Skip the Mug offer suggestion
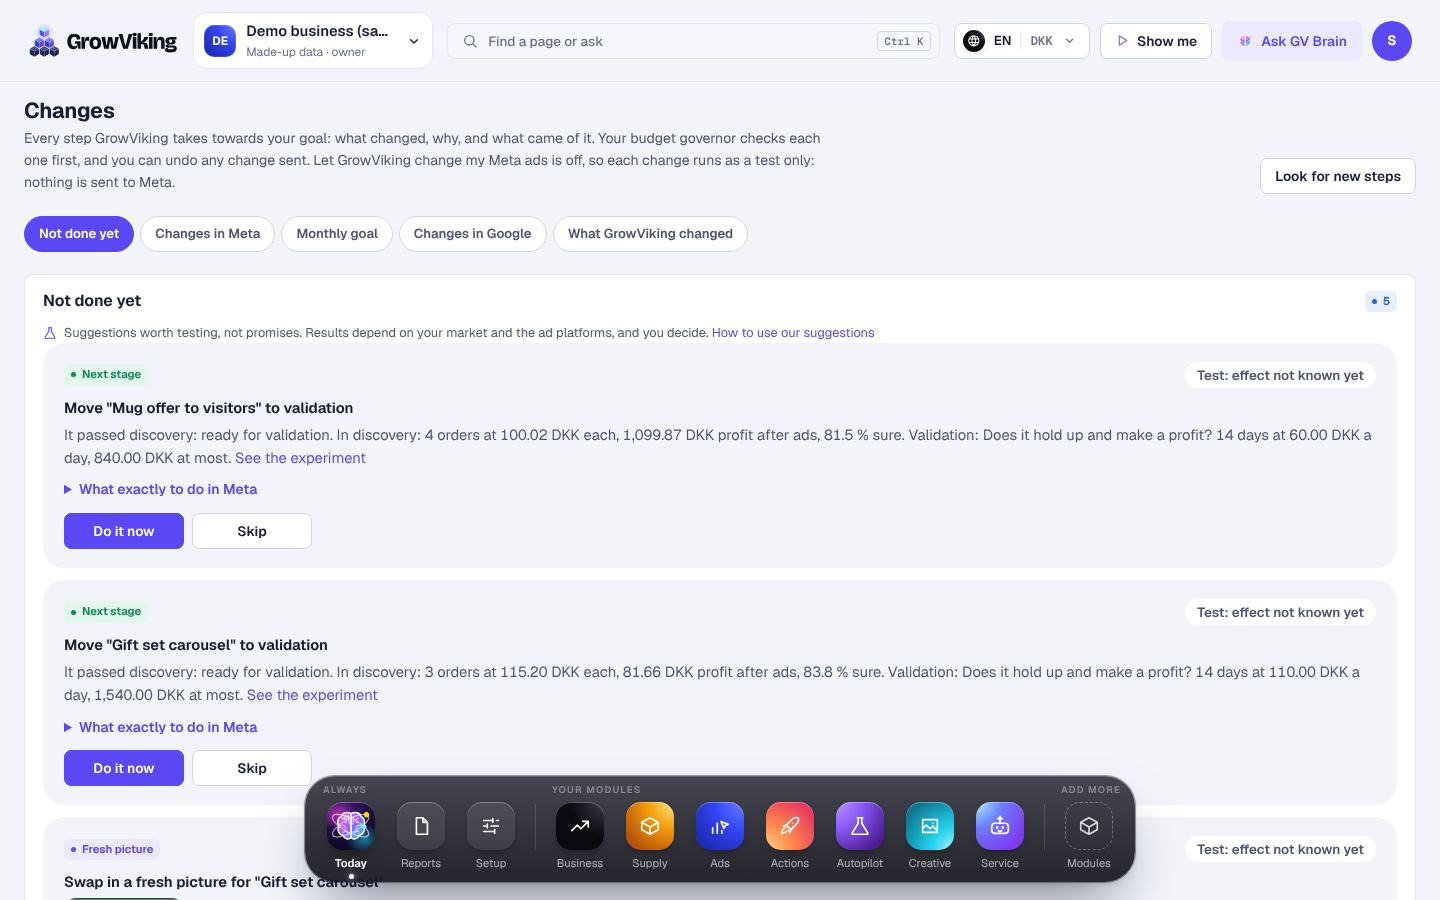Screen dimensions: 1440x900 (252, 531)
